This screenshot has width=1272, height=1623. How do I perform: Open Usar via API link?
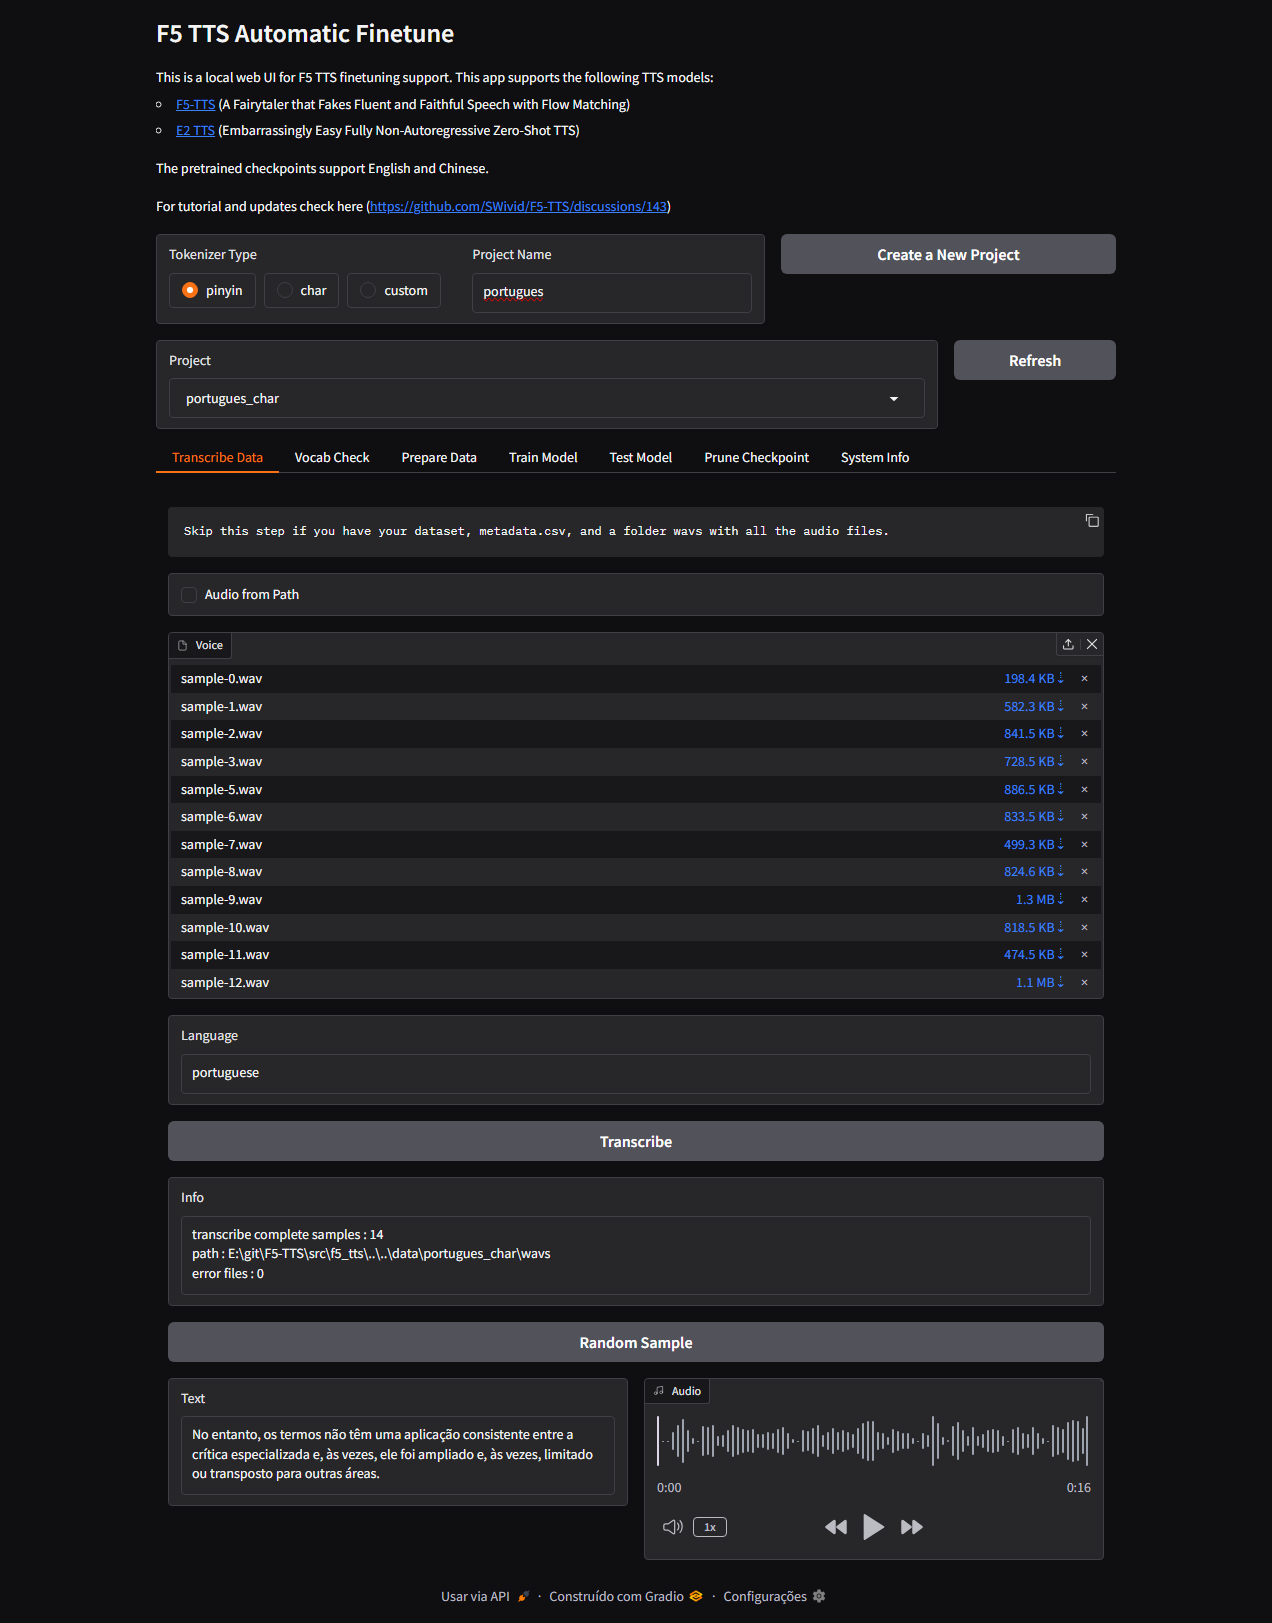[485, 1597]
